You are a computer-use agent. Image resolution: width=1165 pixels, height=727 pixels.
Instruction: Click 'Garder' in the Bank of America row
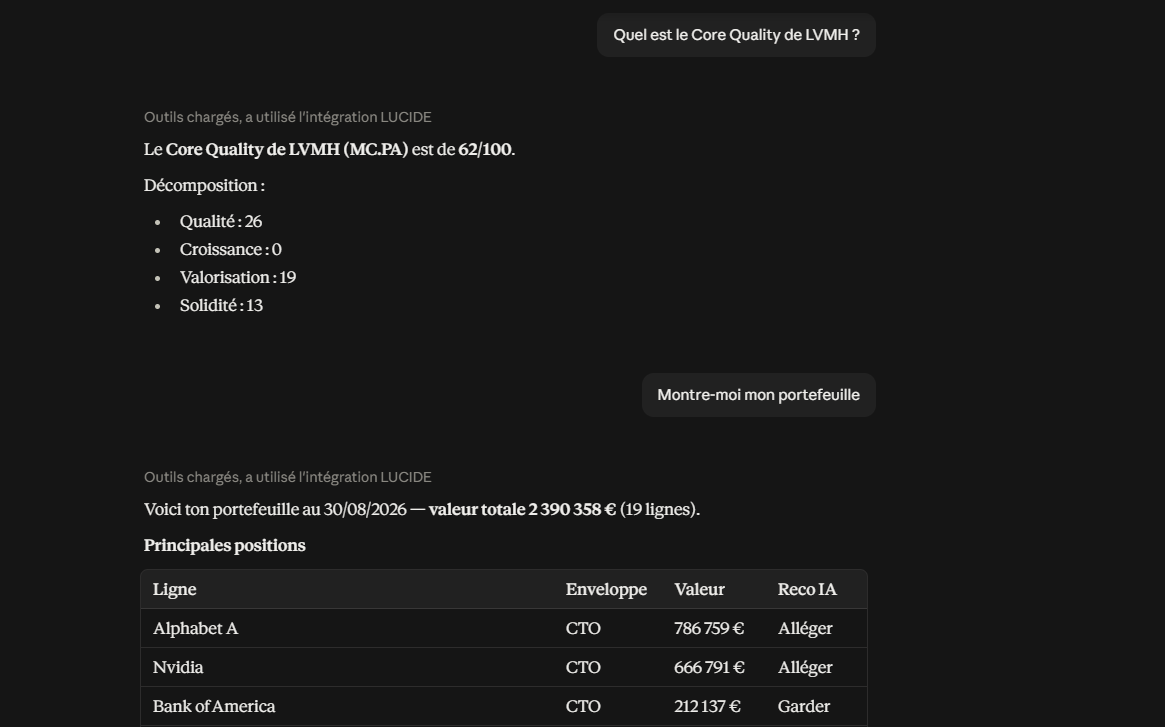[804, 706]
